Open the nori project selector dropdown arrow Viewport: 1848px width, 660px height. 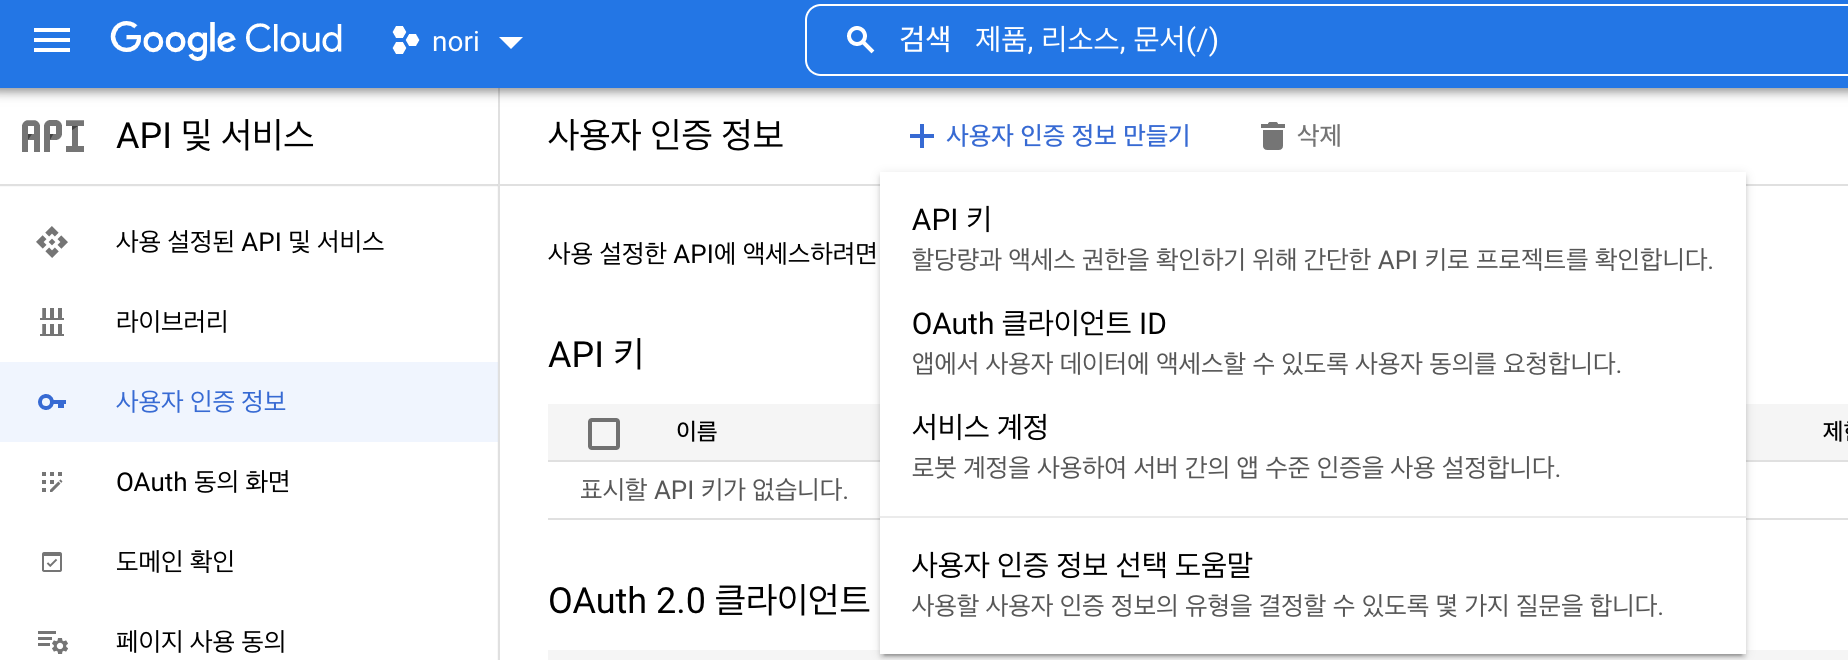(x=511, y=42)
